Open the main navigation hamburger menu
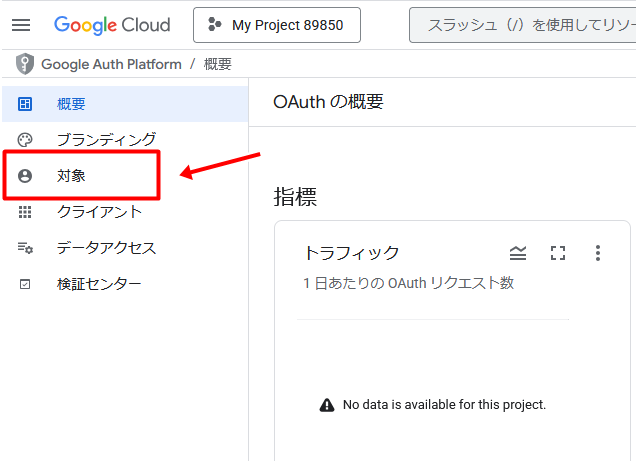The image size is (636, 461). click(x=21, y=25)
